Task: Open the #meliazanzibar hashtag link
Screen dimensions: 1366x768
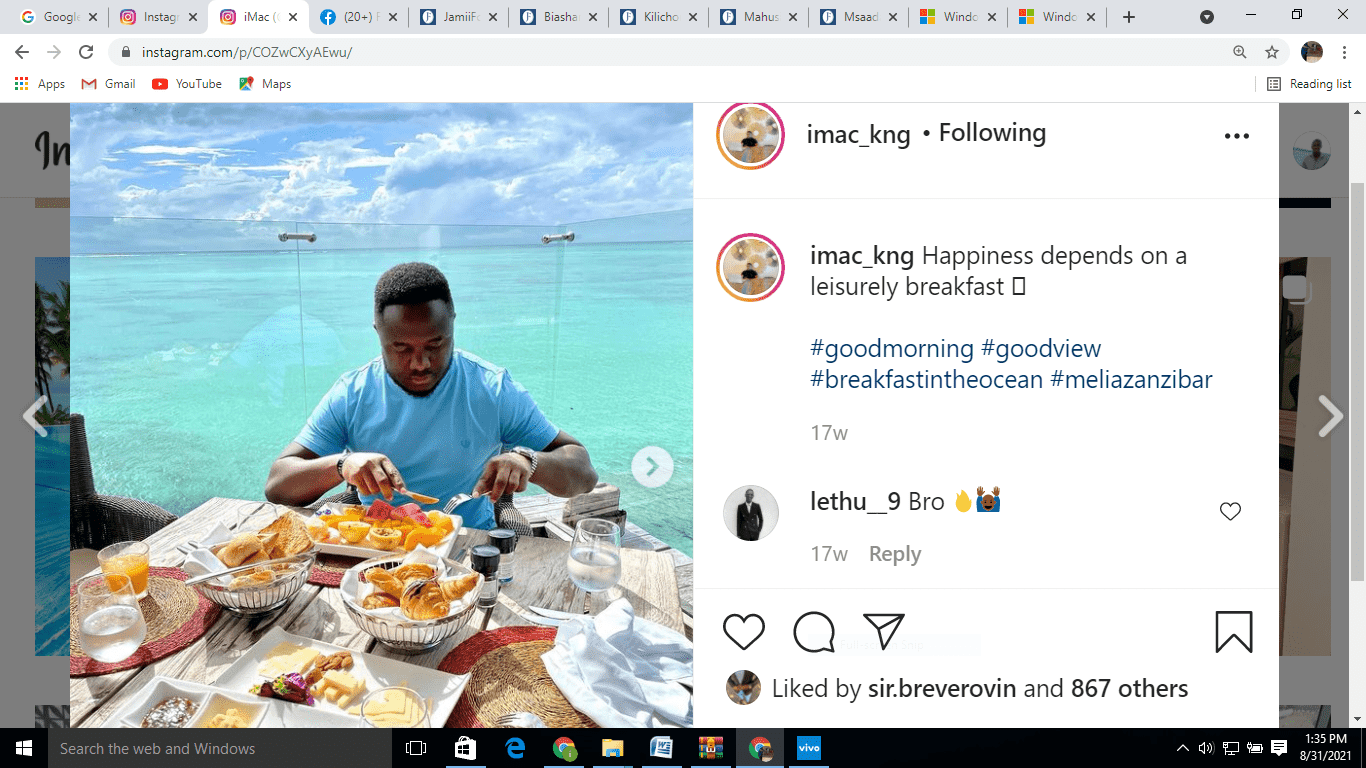Action: tap(1131, 380)
